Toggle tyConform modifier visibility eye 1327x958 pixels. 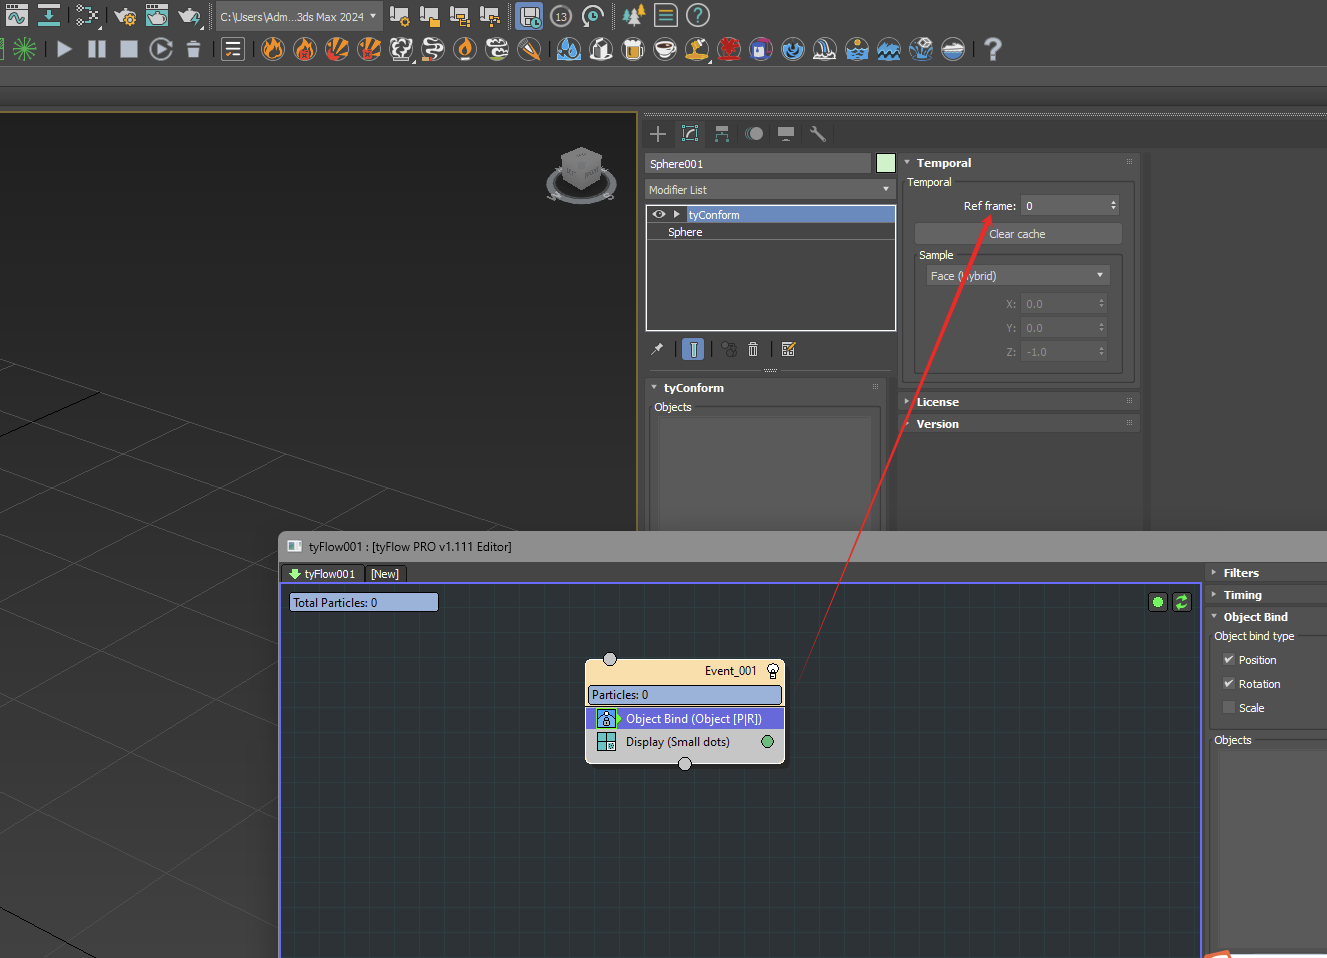coord(658,214)
